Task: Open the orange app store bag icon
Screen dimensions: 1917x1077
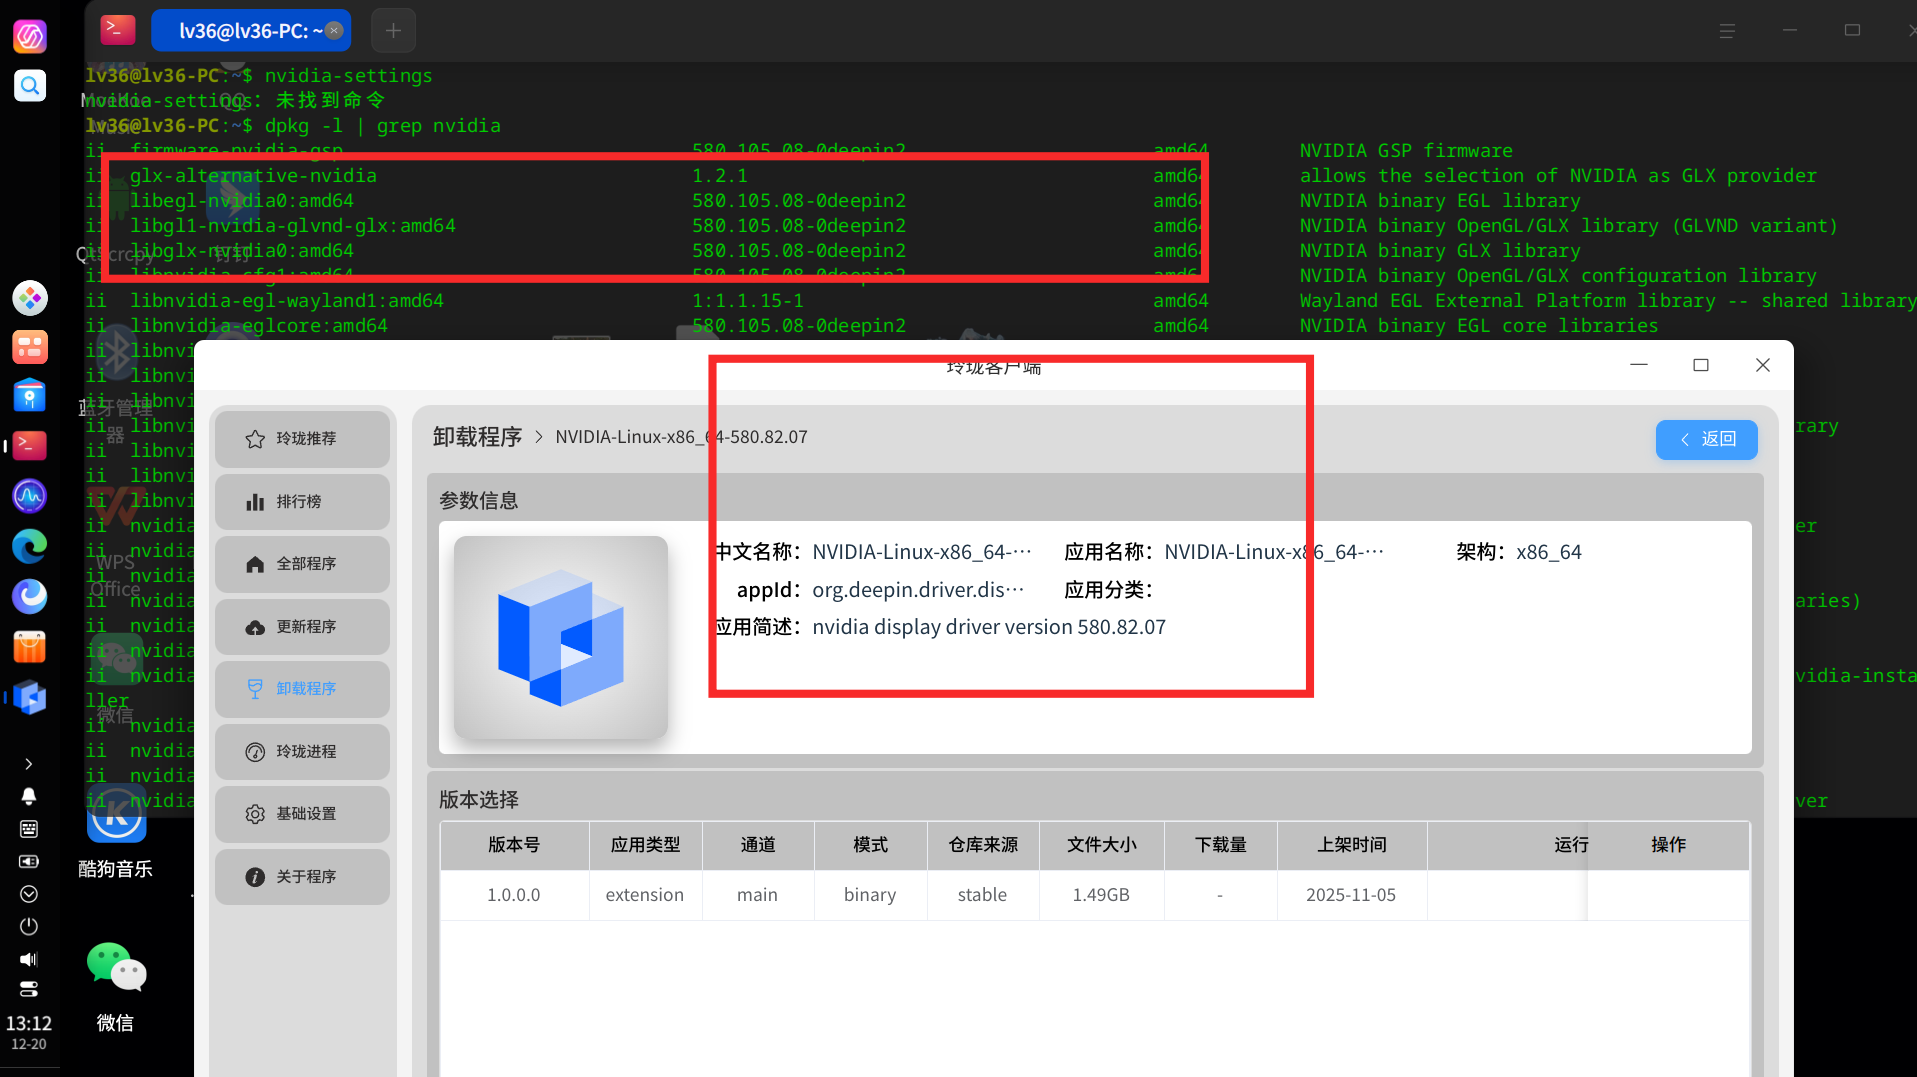Action: [x=30, y=647]
